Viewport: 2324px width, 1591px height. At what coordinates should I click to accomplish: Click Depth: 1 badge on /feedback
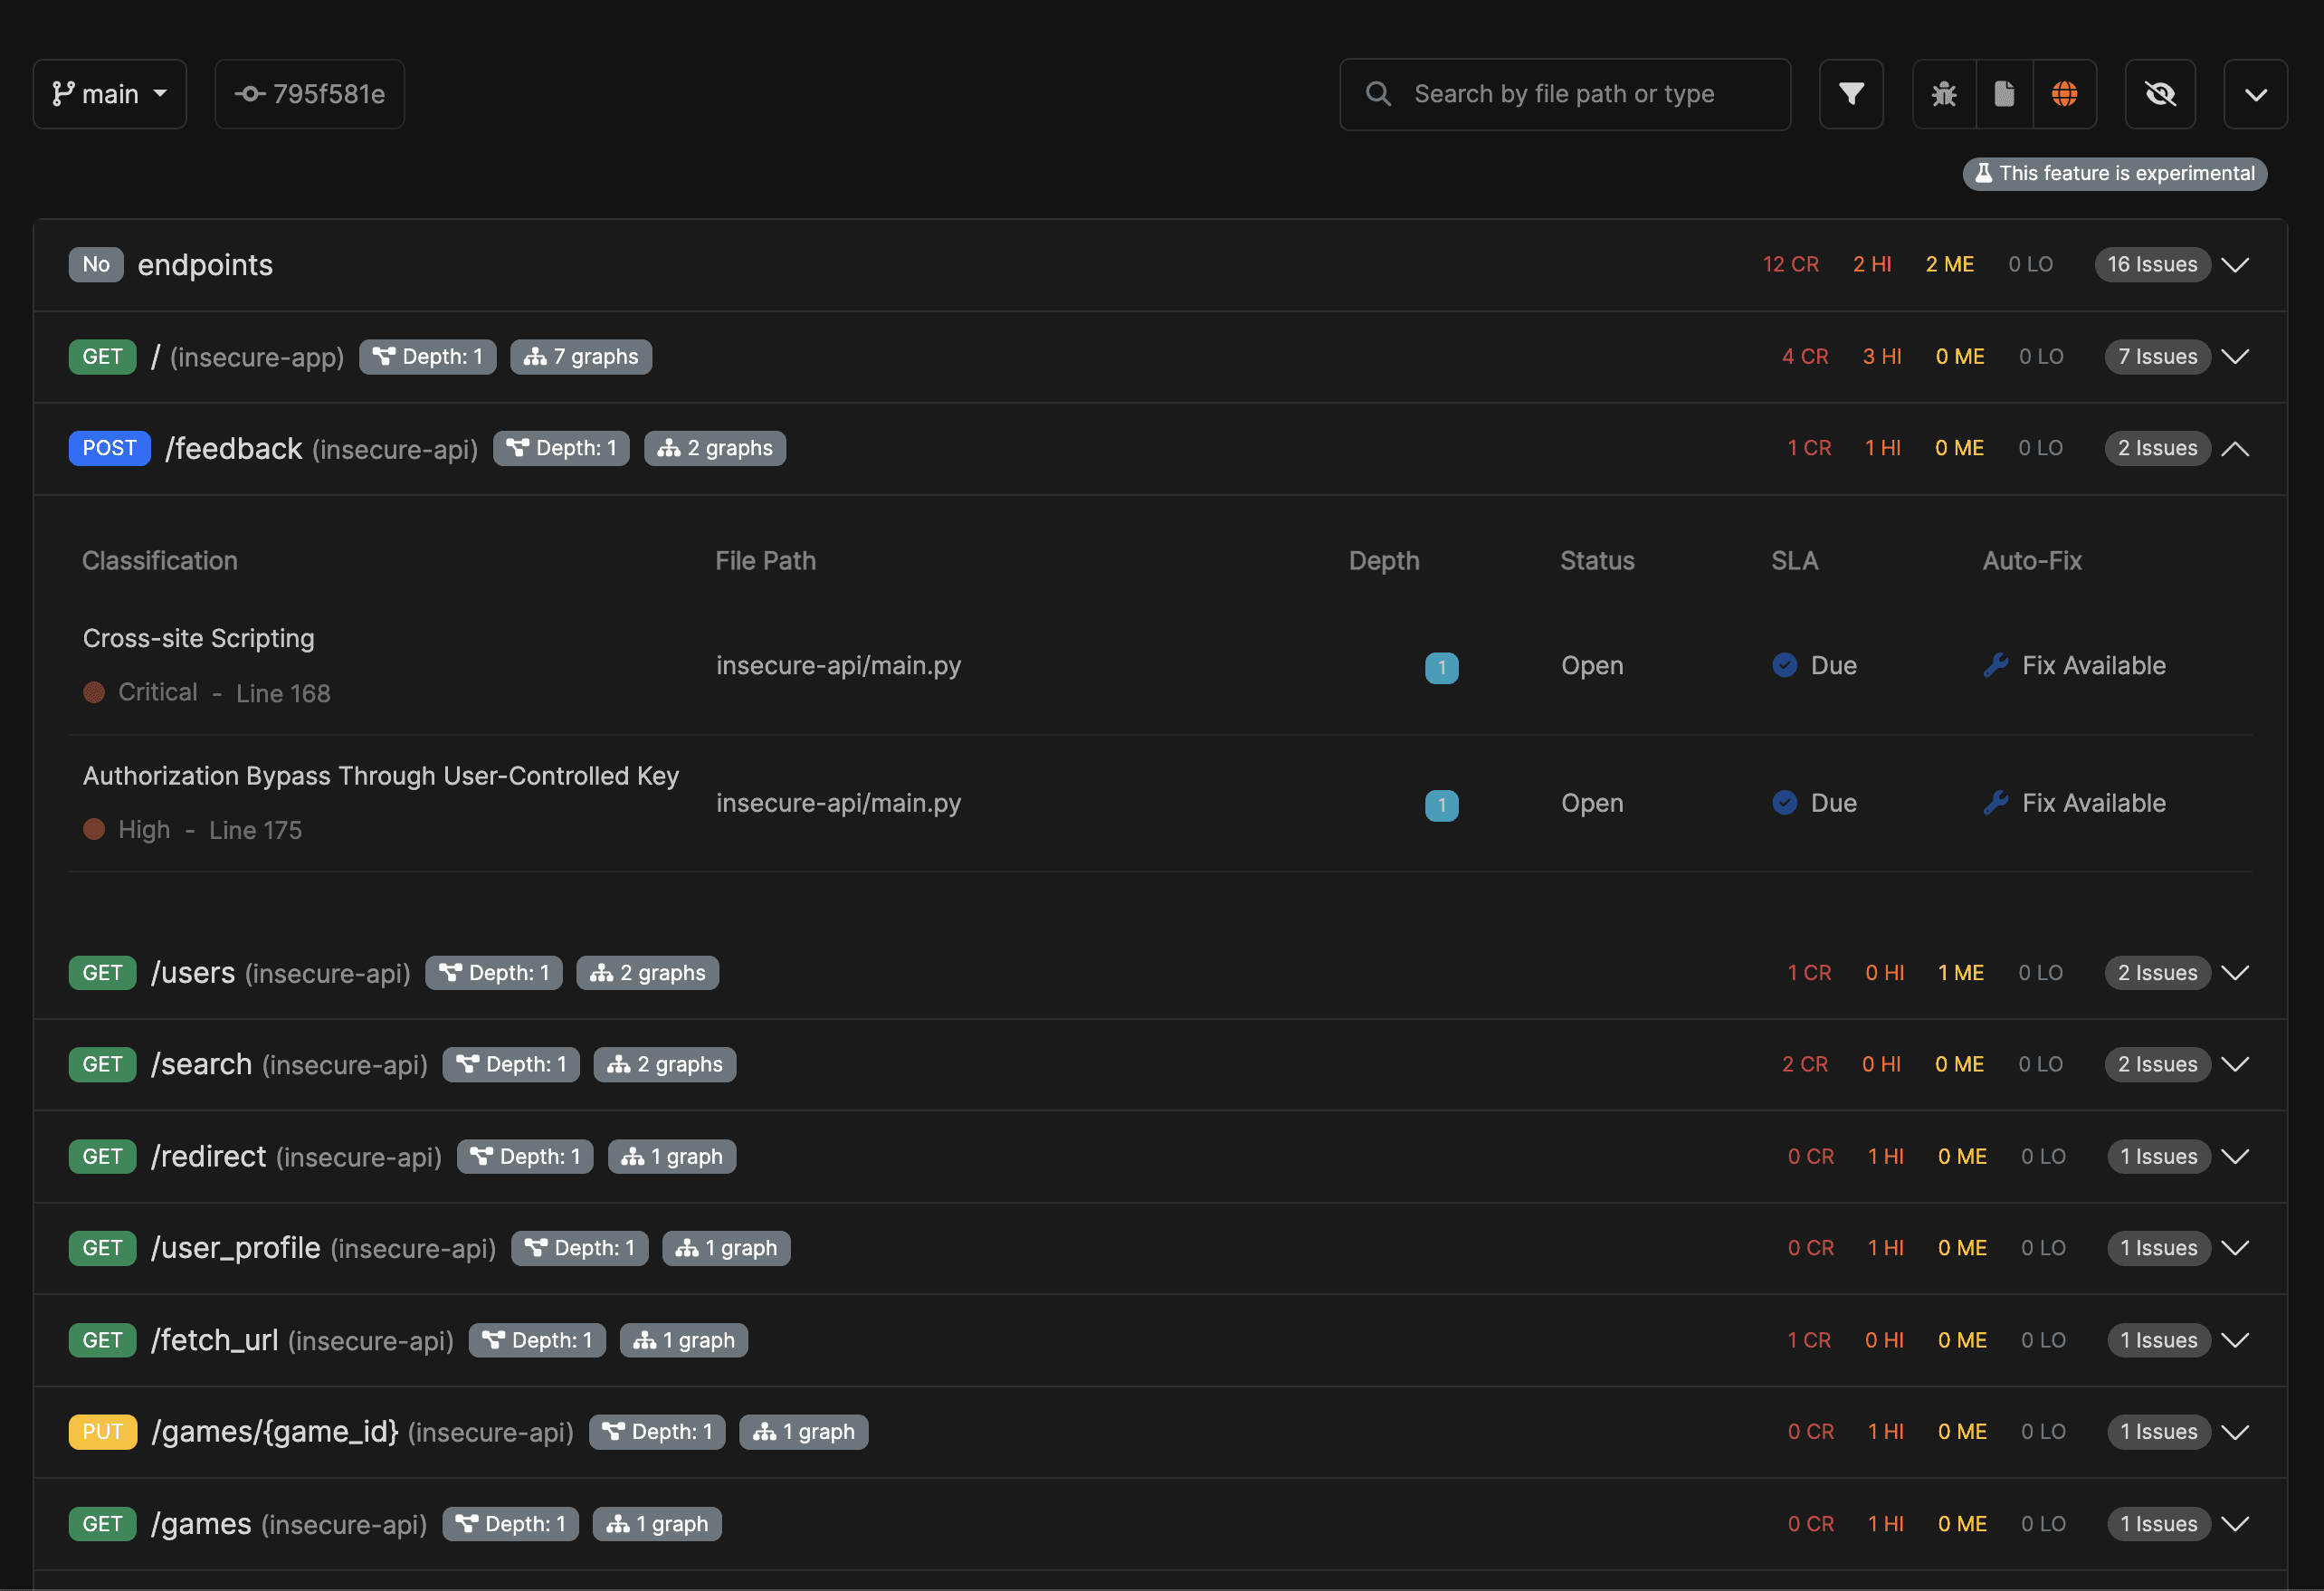[x=561, y=449]
